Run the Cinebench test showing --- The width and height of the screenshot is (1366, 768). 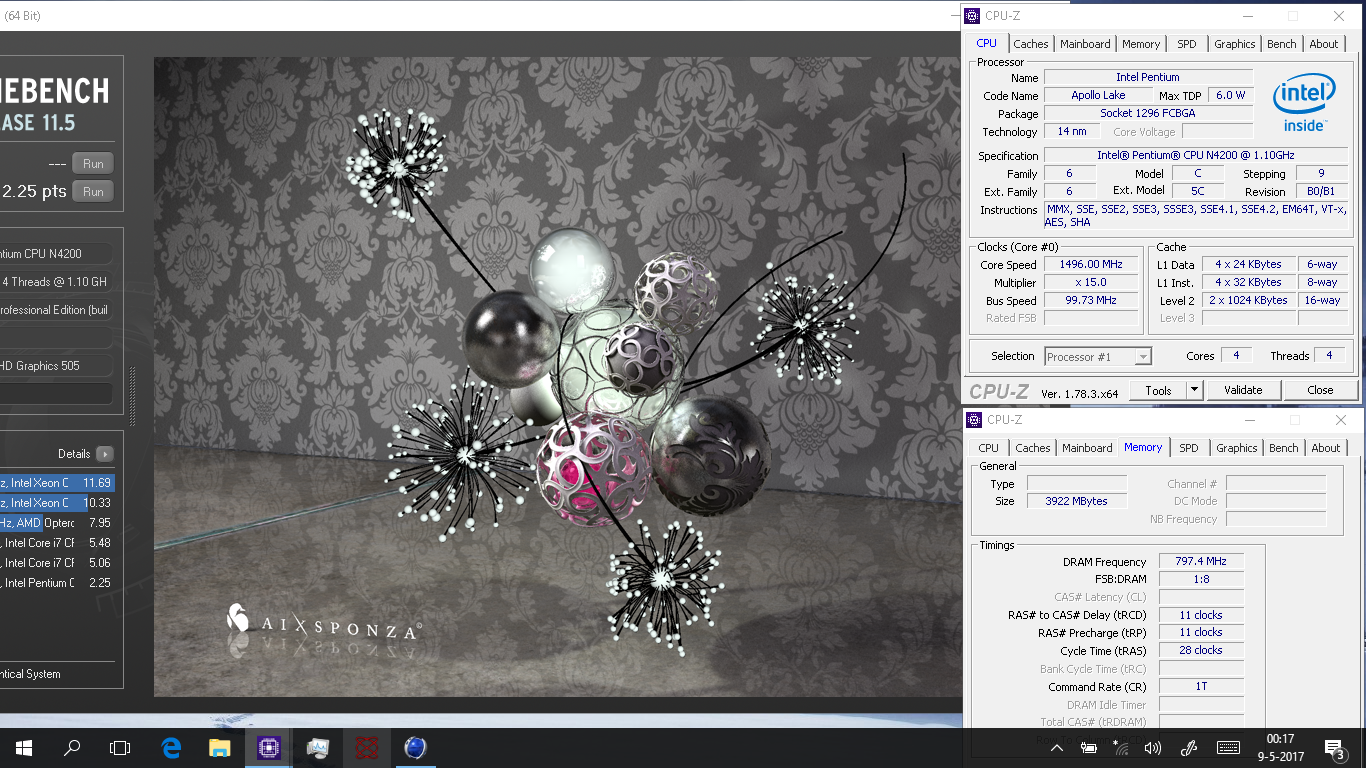coord(93,164)
